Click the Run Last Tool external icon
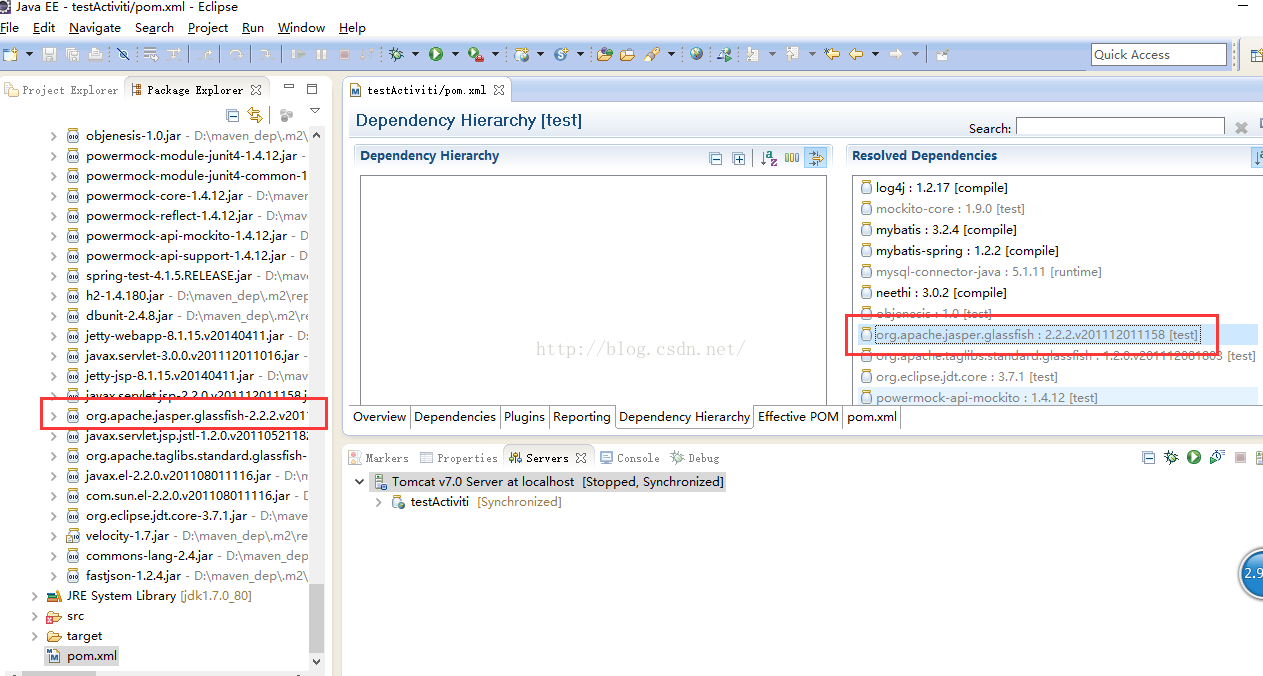 coord(475,54)
